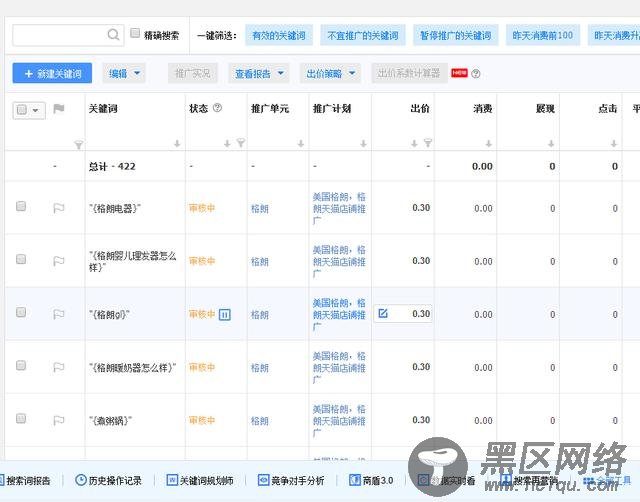Image resolution: width=640 pixels, height=502 pixels.
Task: Click the 关键词 column header label
Action: coord(103,109)
